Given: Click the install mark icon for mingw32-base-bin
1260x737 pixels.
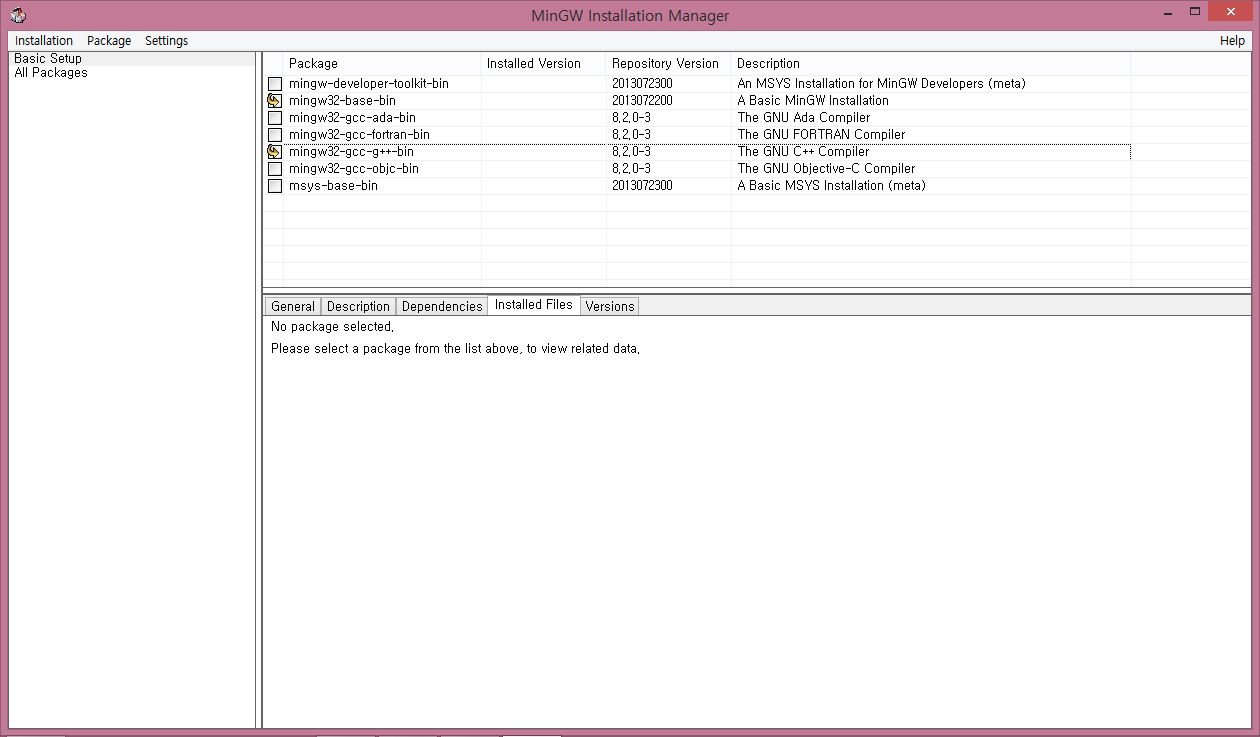Looking at the screenshot, I should 275,101.
